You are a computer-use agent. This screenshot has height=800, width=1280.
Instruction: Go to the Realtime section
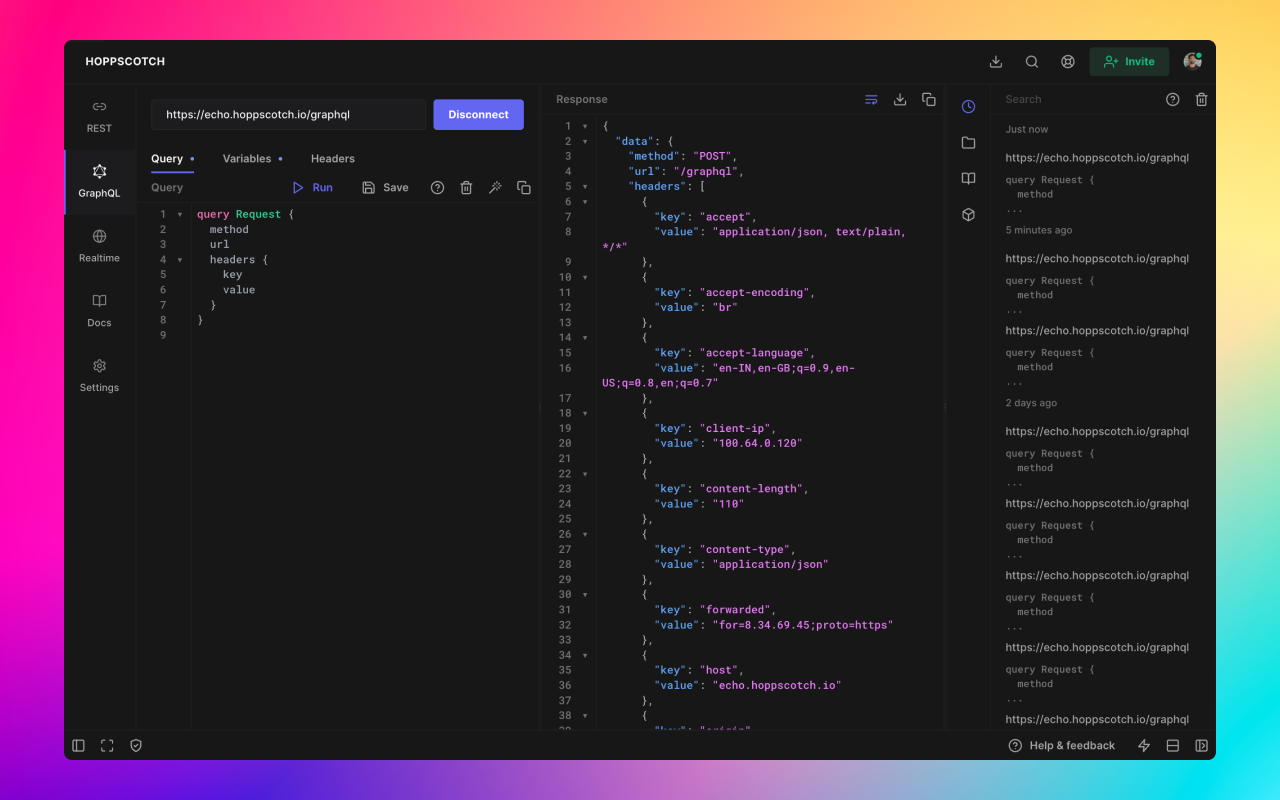click(99, 247)
